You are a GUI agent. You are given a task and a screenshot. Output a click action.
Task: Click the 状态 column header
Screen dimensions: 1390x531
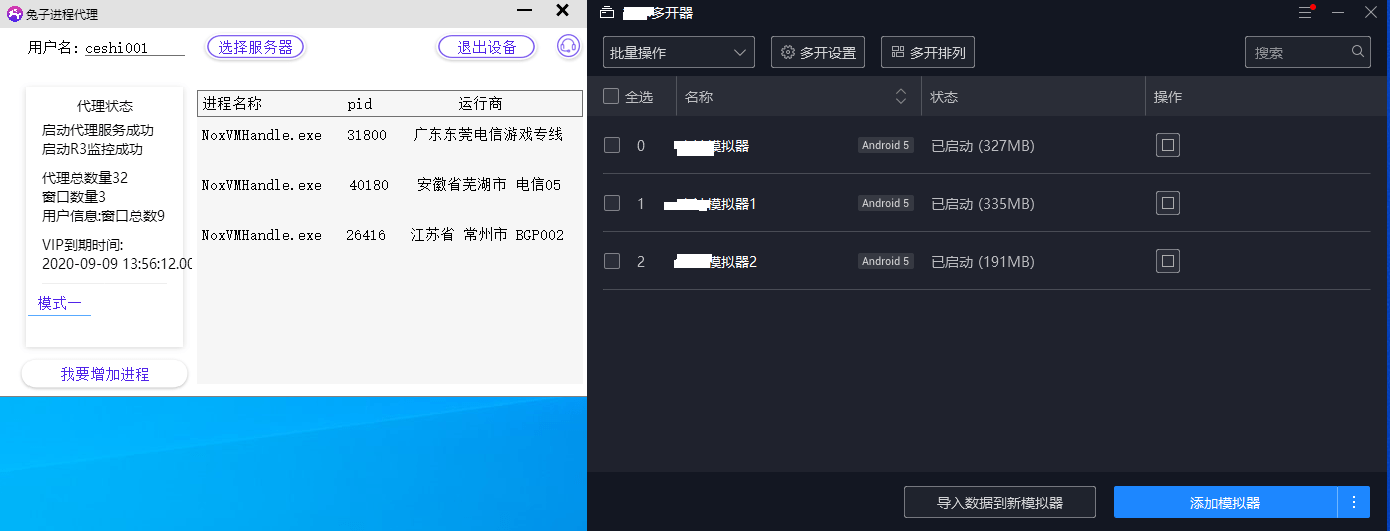(x=944, y=97)
